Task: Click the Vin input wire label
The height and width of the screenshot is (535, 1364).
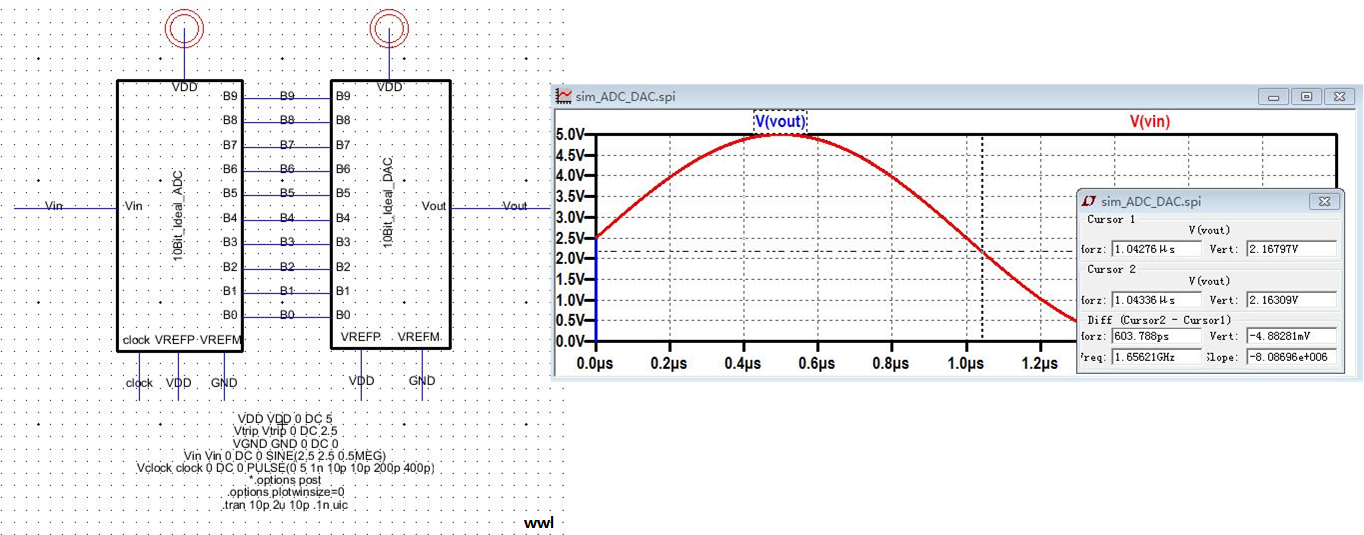Action: 54,206
